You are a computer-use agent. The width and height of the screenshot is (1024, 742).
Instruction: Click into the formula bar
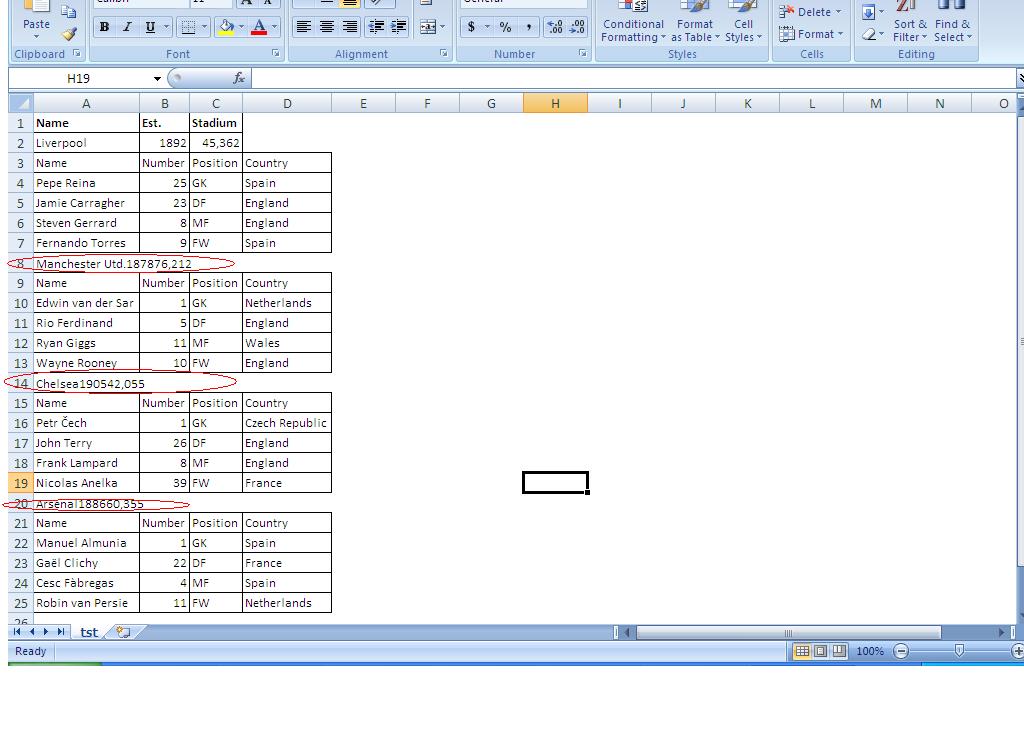pos(632,78)
